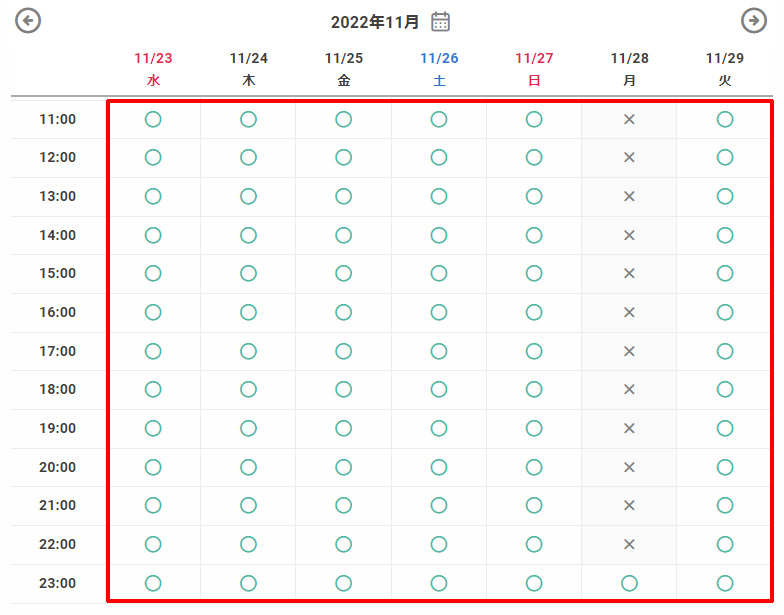Go to the next week arrow
Viewport: 784px width, 615px height.
coord(753,21)
